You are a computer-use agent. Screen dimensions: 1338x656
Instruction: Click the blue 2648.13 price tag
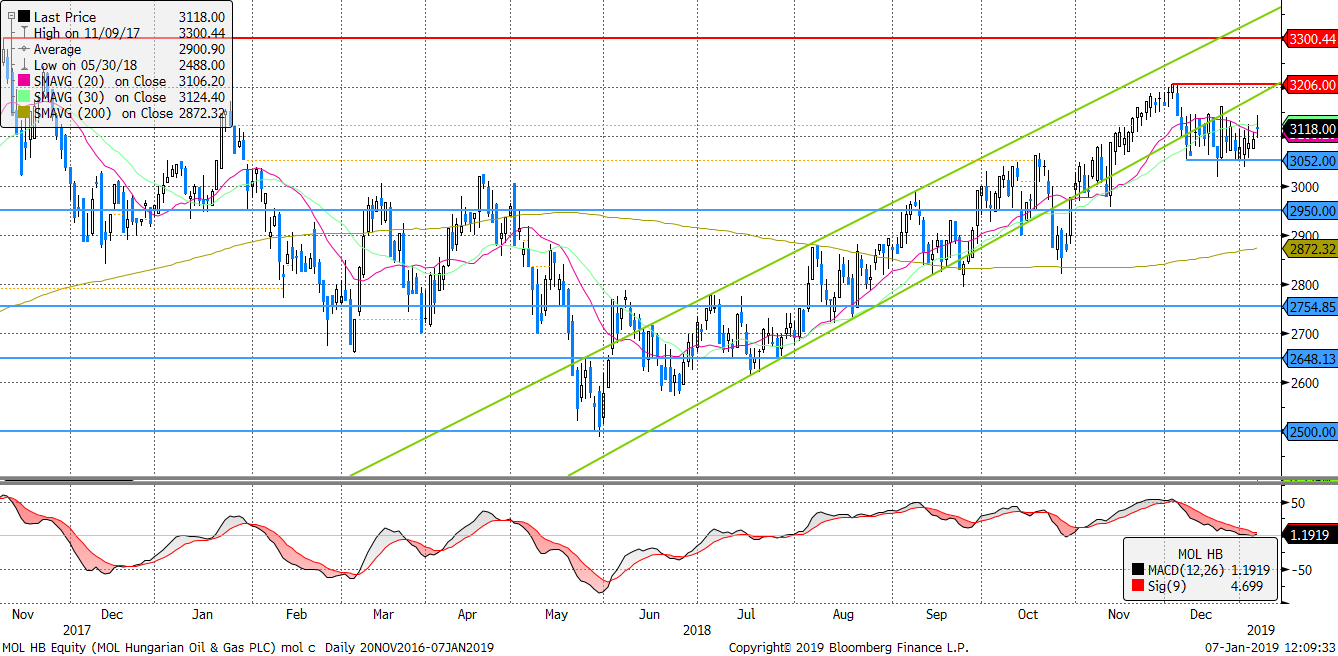(1311, 358)
